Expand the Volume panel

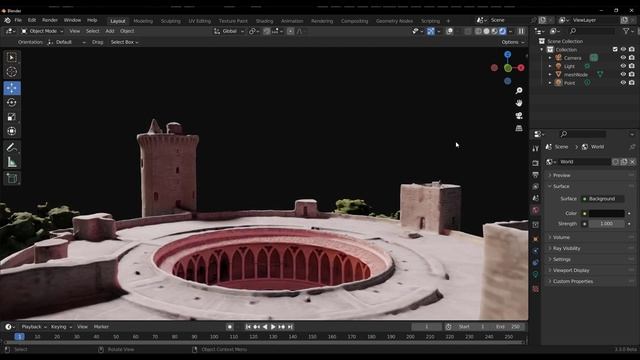tap(589, 237)
